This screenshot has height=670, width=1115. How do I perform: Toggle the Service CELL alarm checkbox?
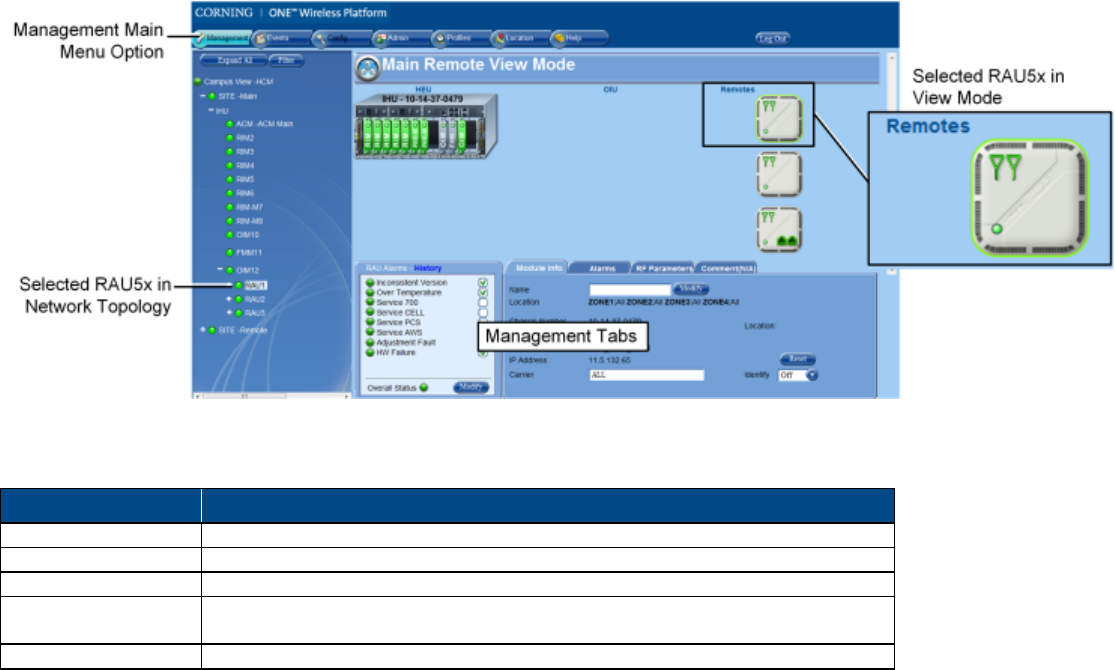click(483, 312)
